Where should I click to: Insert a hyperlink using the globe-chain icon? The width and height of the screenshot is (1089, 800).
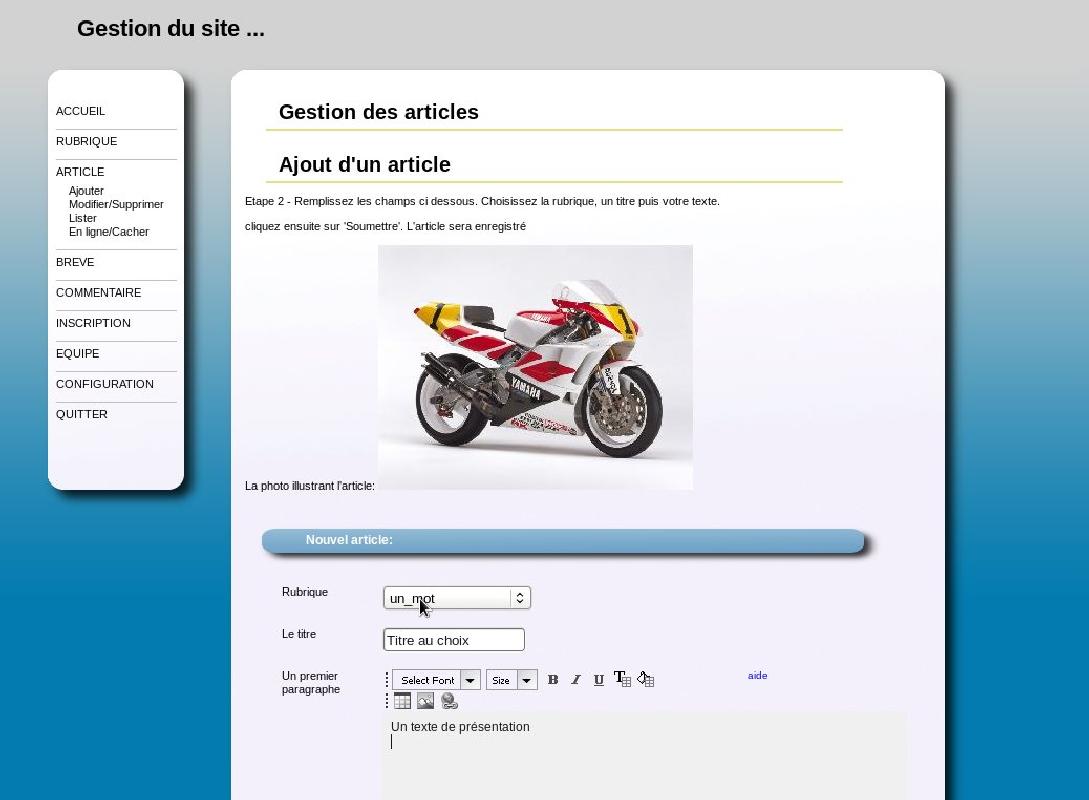click(449, 701)
